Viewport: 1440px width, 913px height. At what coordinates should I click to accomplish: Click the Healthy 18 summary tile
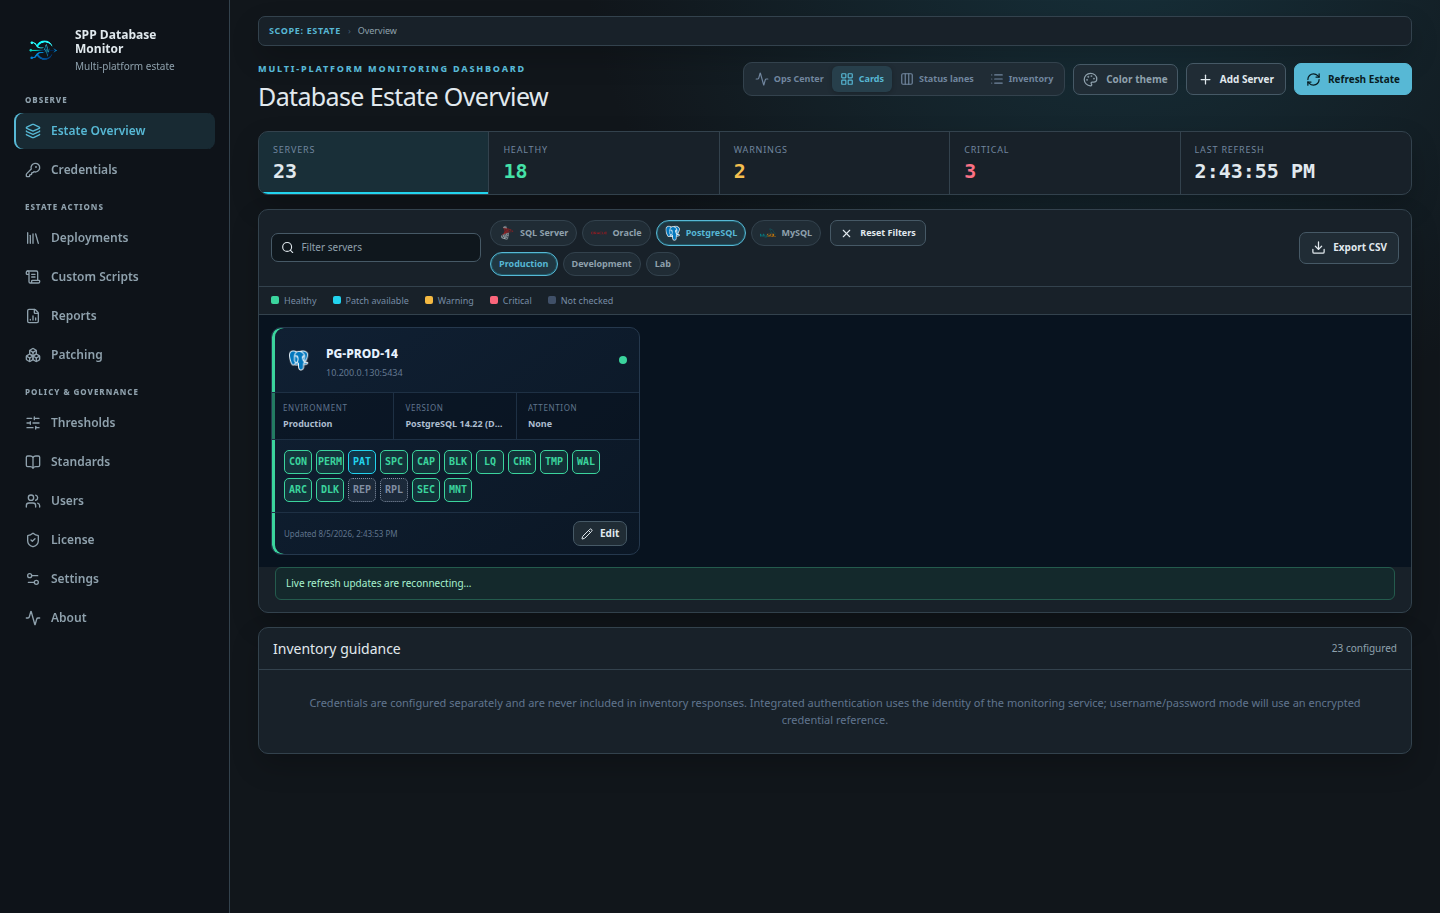604,163
